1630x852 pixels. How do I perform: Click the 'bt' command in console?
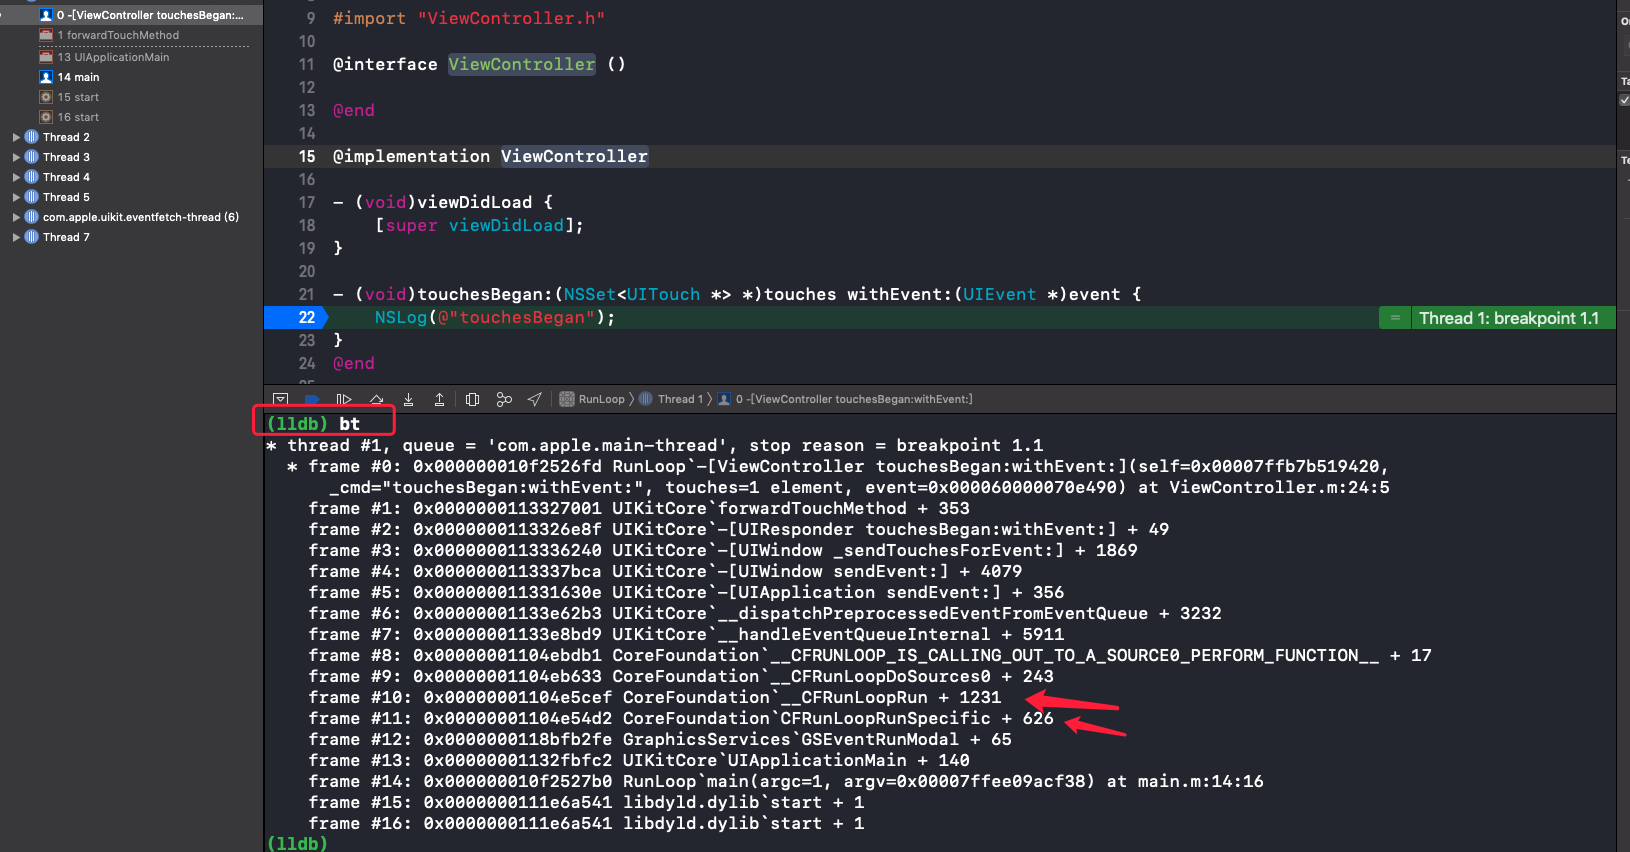pyautogui.click(x=349, y=424)
